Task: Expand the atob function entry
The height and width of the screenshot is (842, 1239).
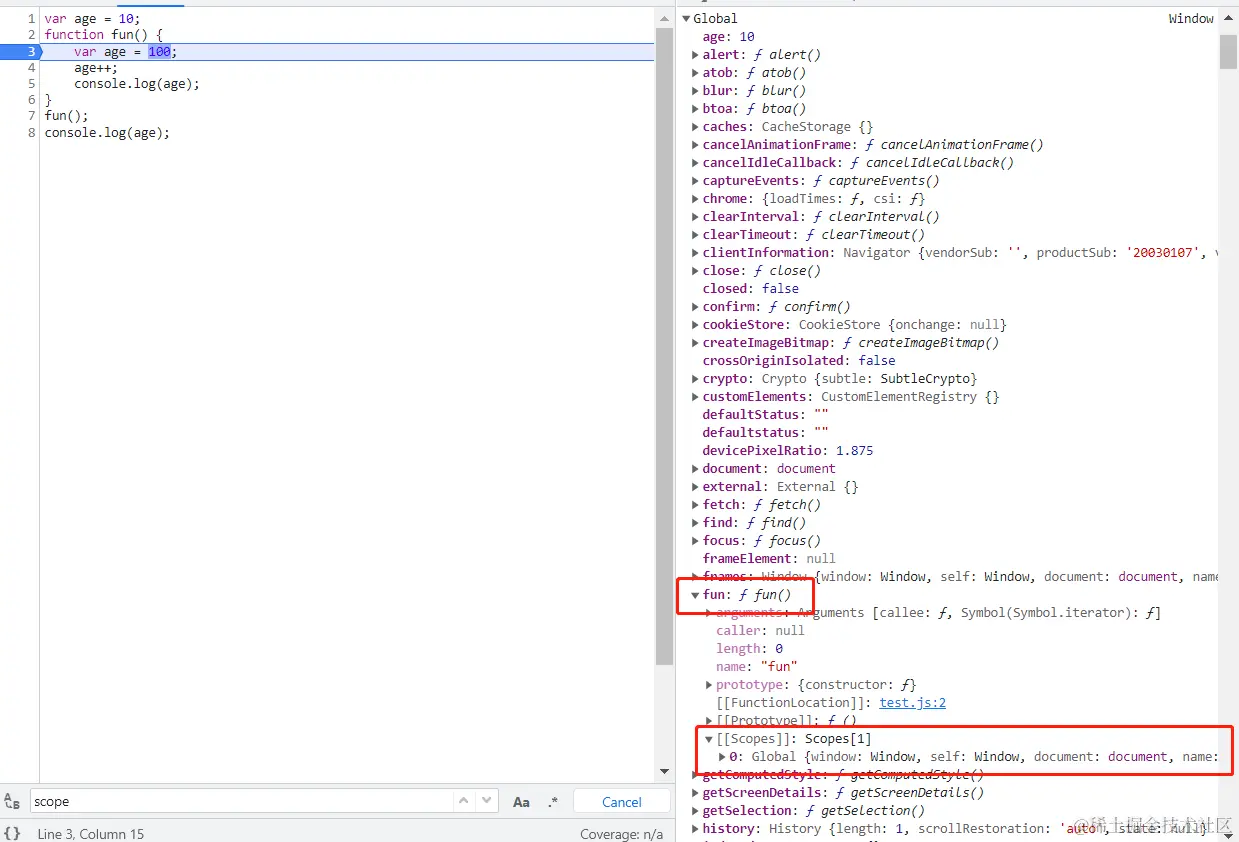Action: coord(696,73)
